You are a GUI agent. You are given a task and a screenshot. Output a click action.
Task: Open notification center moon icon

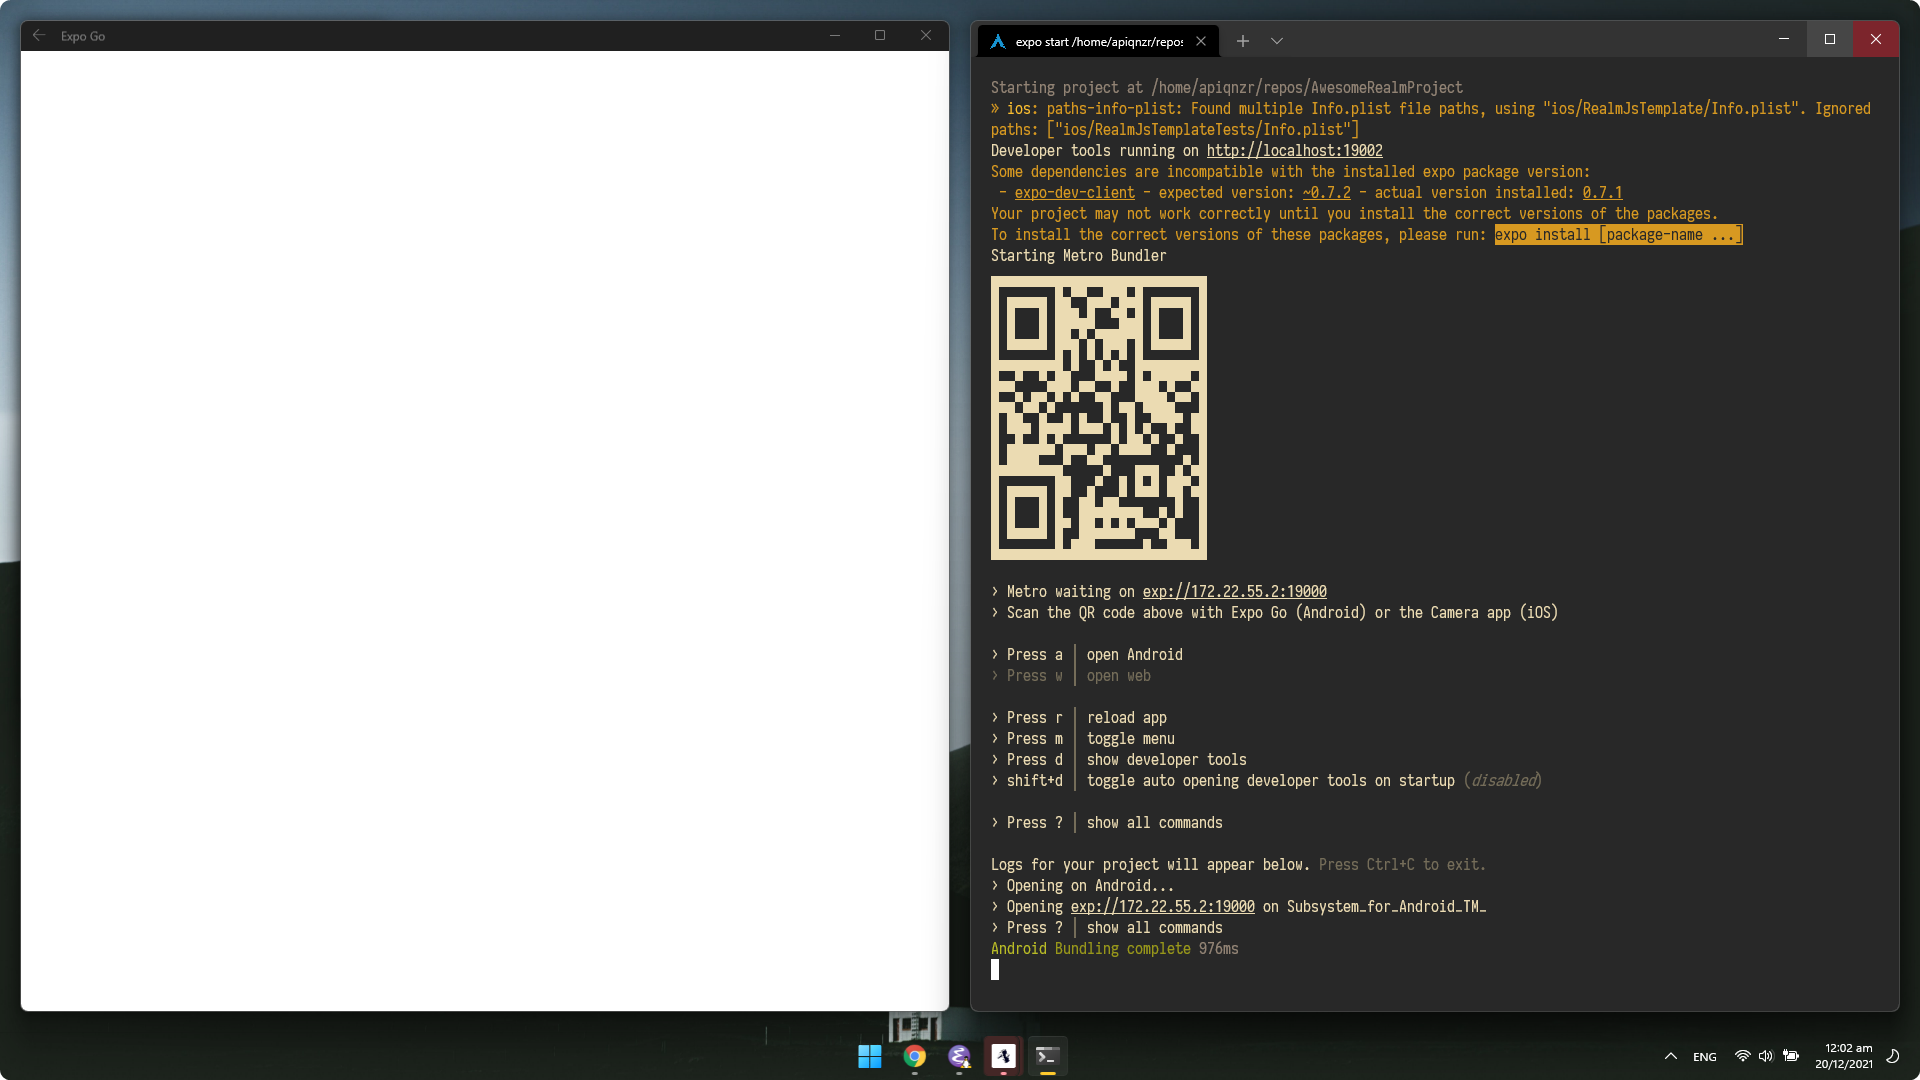tap(1892, 1056)
